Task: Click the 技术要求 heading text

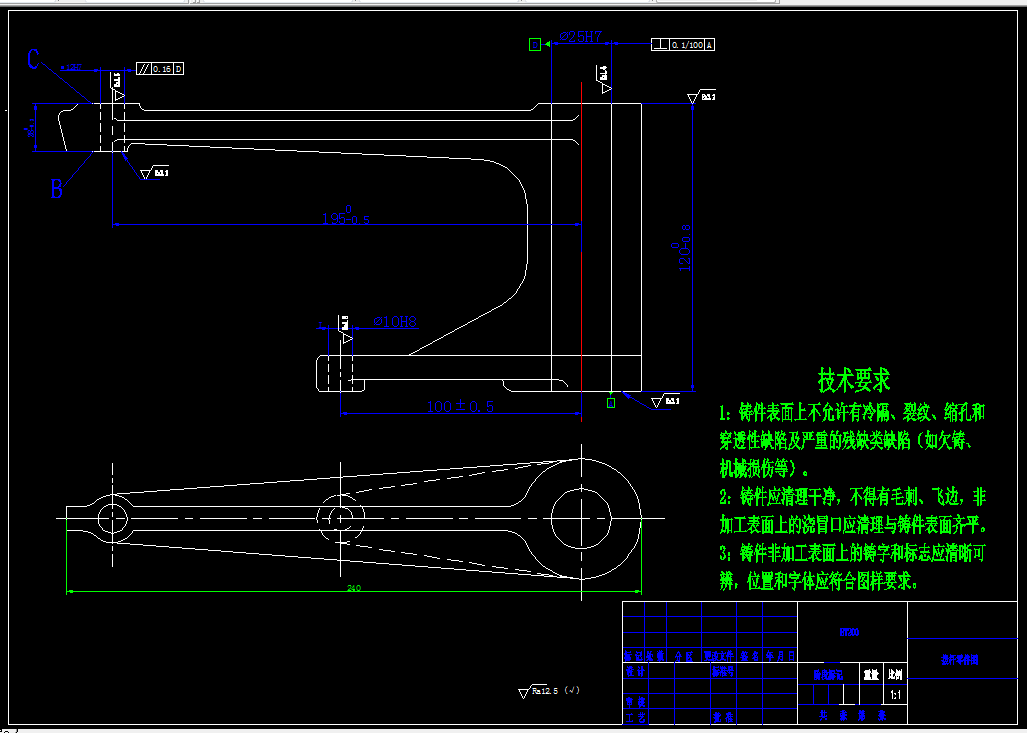Action: click(855, 380)
